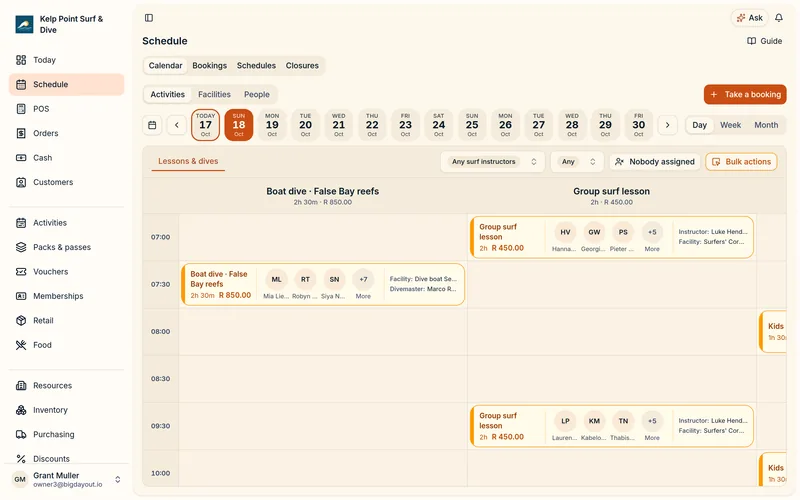Viewport: 800px width, 500px height.
Task: Open Schedule in the sidebar menu
Action: pyautogui.click(x=66, y=85)
